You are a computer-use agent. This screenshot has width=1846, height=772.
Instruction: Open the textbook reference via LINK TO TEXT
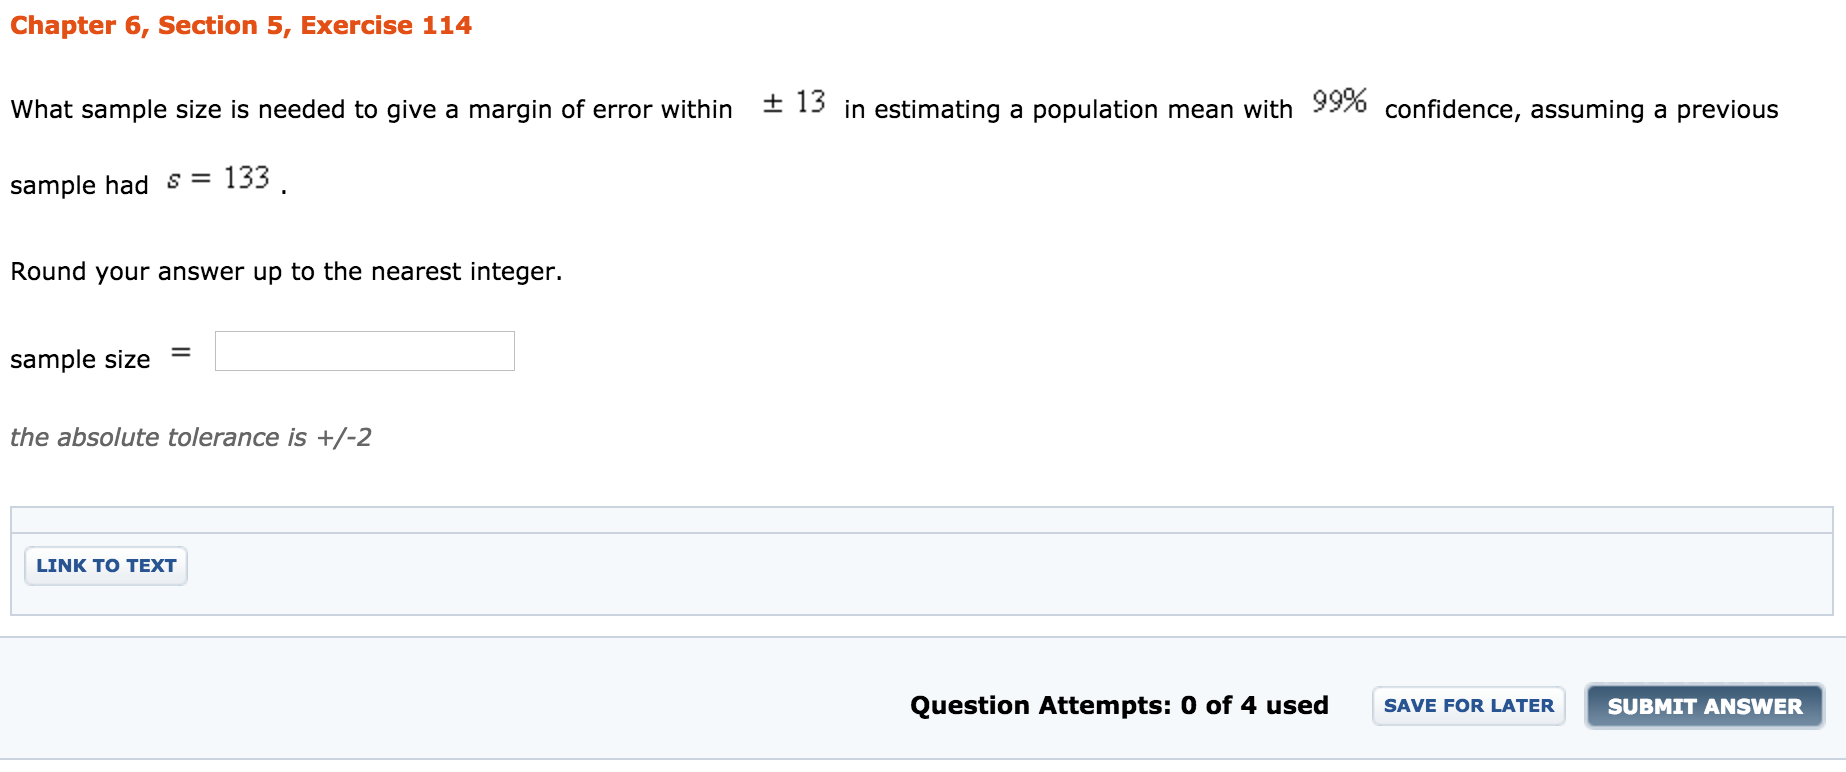click(x=105, y=565)
